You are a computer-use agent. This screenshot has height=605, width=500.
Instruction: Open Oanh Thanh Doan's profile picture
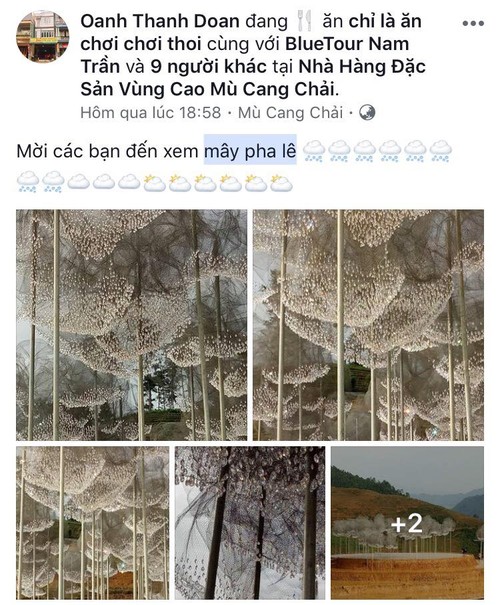click(x=42, y=37)
